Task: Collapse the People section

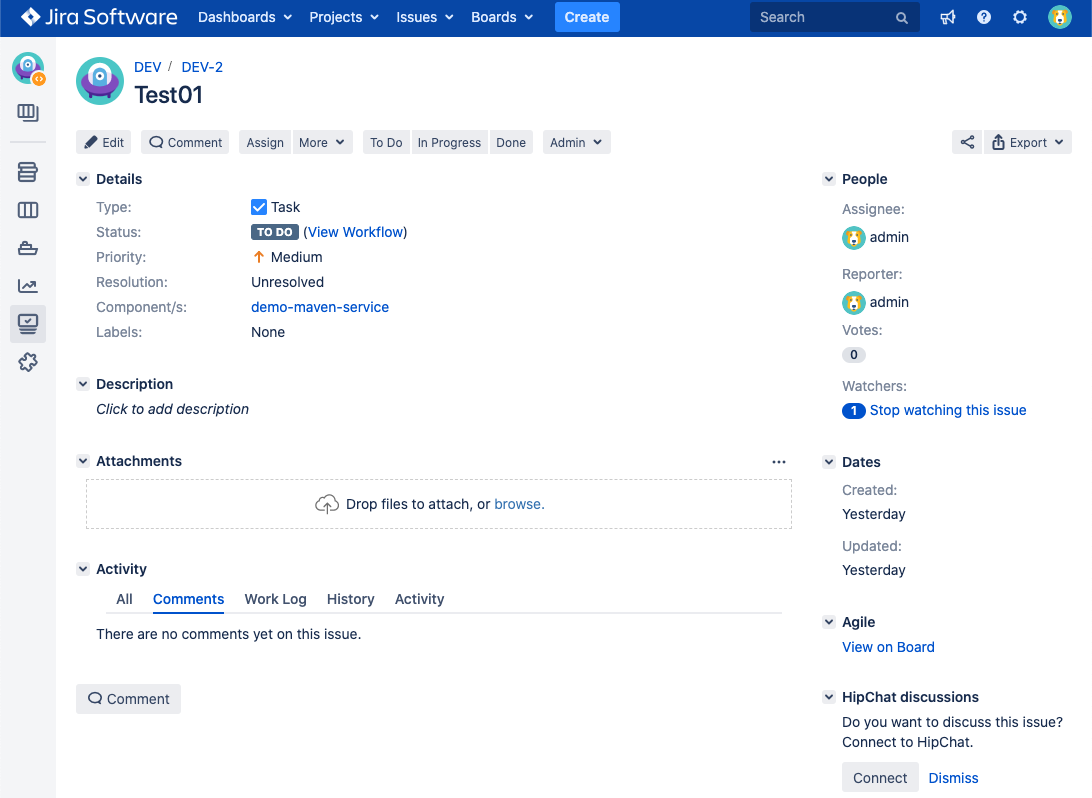Action: point(829,179)
